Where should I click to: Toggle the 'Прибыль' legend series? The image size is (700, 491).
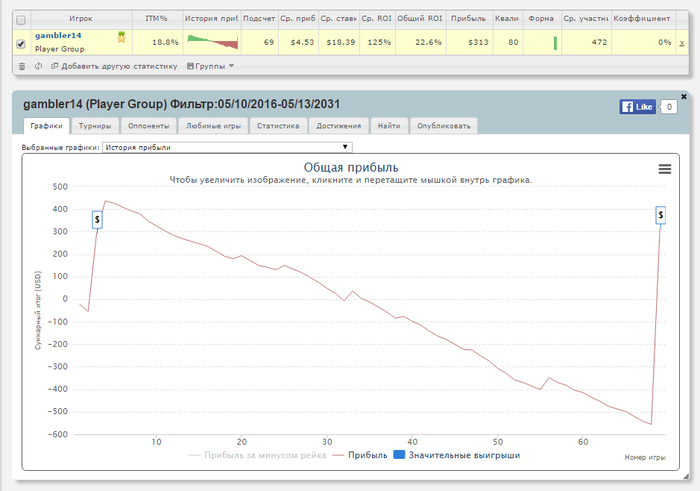point(360,455)
